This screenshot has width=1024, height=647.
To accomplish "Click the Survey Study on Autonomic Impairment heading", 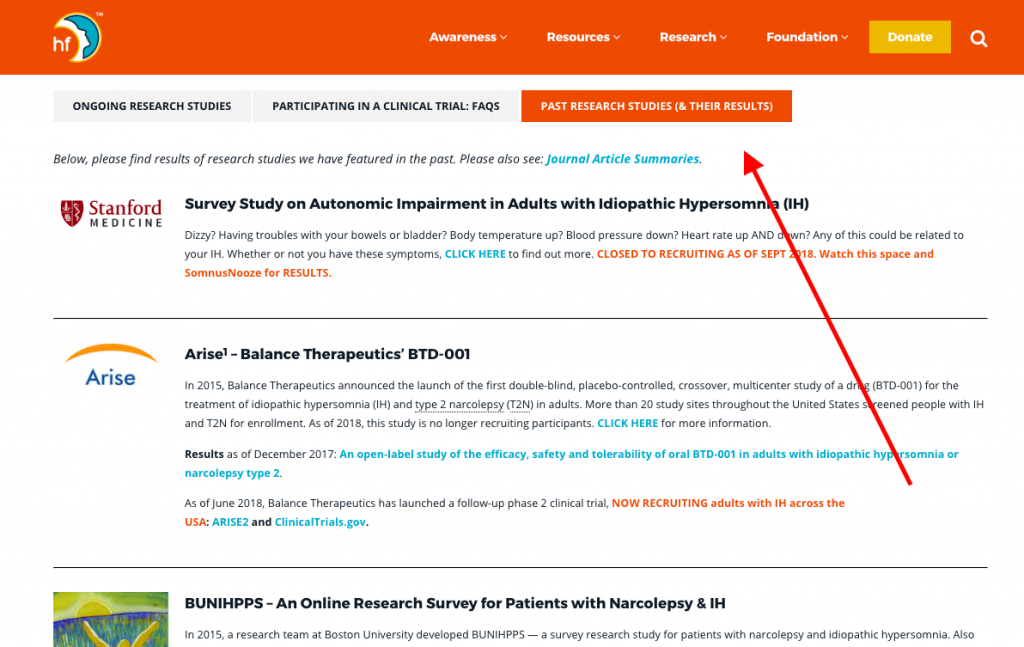I will click(496, 204).
